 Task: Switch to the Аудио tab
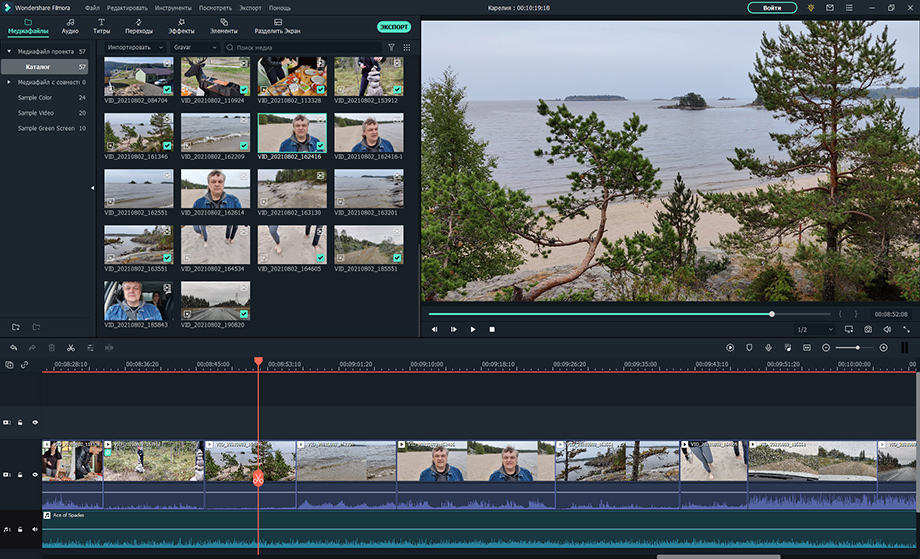click(x=70, y=26)
